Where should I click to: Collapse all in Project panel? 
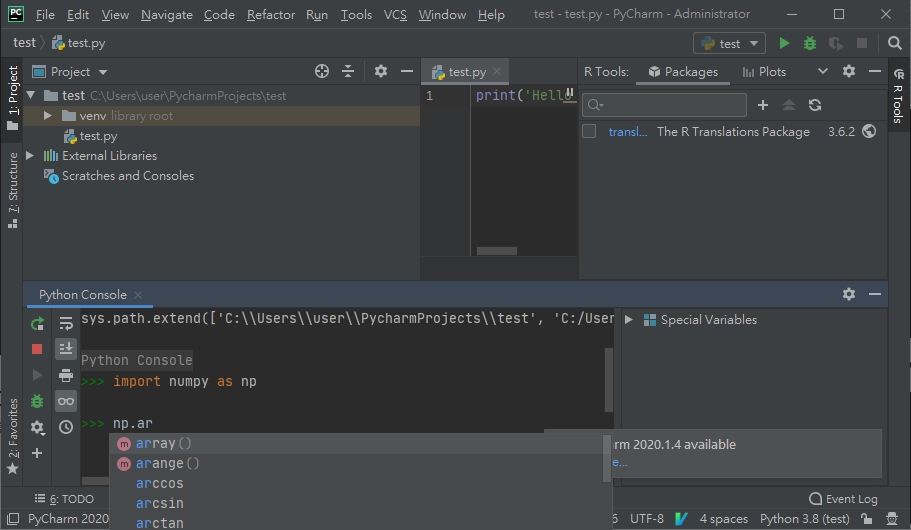tap(348, 71)
